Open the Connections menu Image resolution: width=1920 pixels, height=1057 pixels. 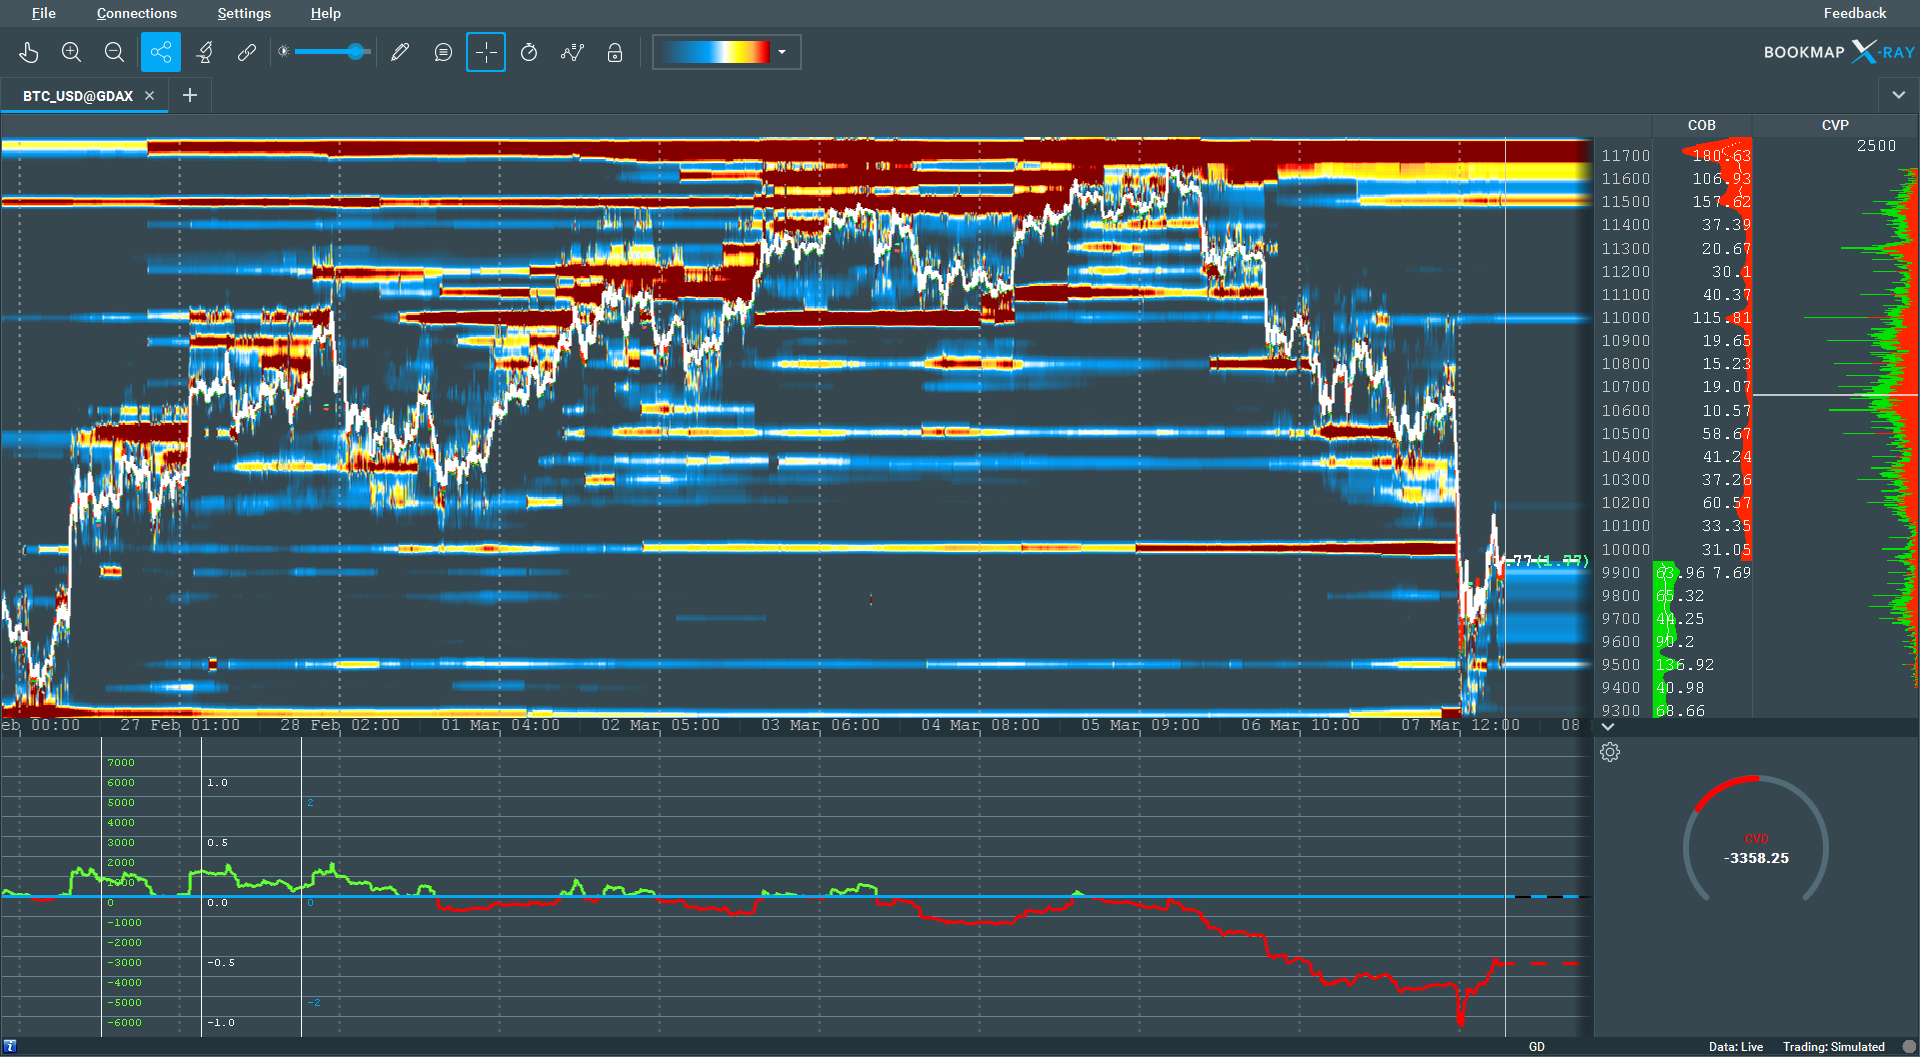pos(137,13)
